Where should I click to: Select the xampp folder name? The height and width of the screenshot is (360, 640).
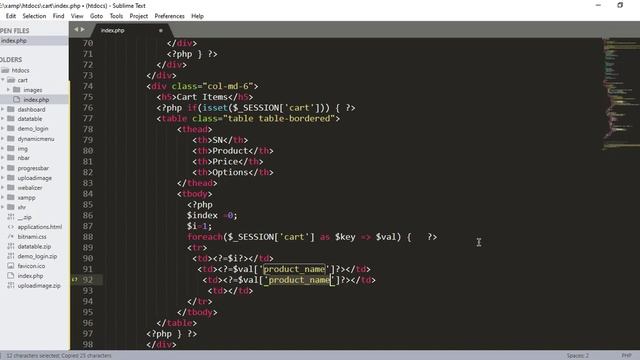click(x=26, y=198)
